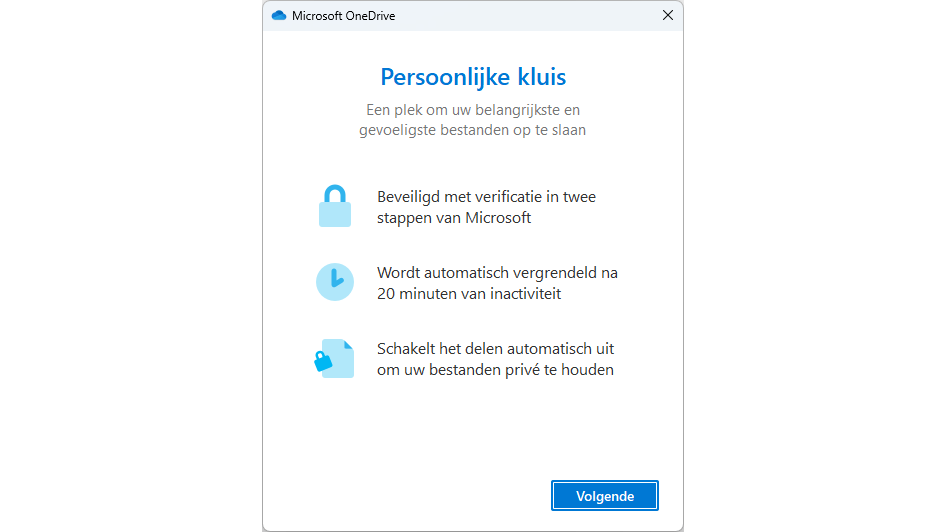This screenshot has height=532, width=946.
Task: Click the "Een plek om uw belangrijkste" subtitle line
Action: coord(473,110)
